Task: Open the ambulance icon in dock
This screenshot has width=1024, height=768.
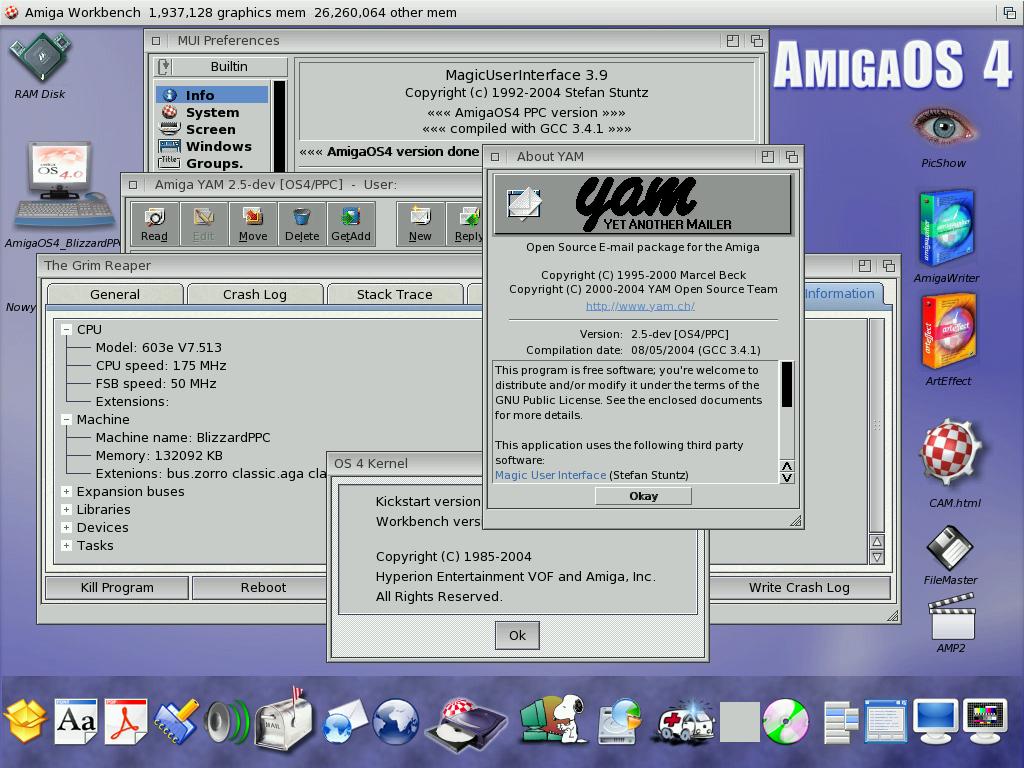Action: click(684, 723)
